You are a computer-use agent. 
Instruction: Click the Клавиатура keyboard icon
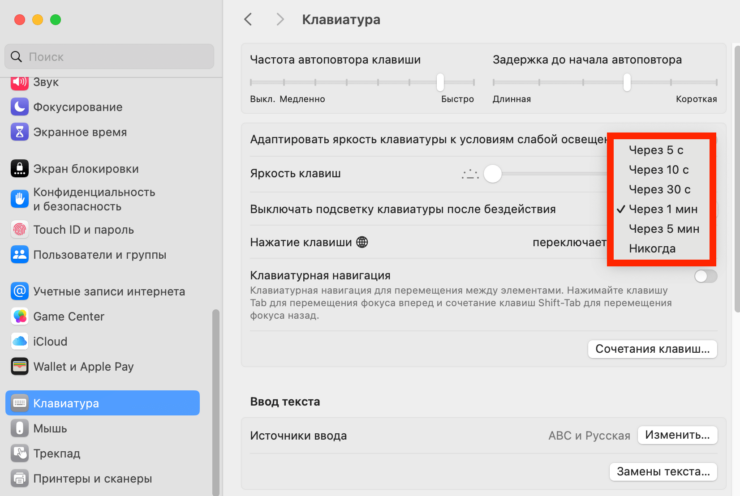click(19, 403)
